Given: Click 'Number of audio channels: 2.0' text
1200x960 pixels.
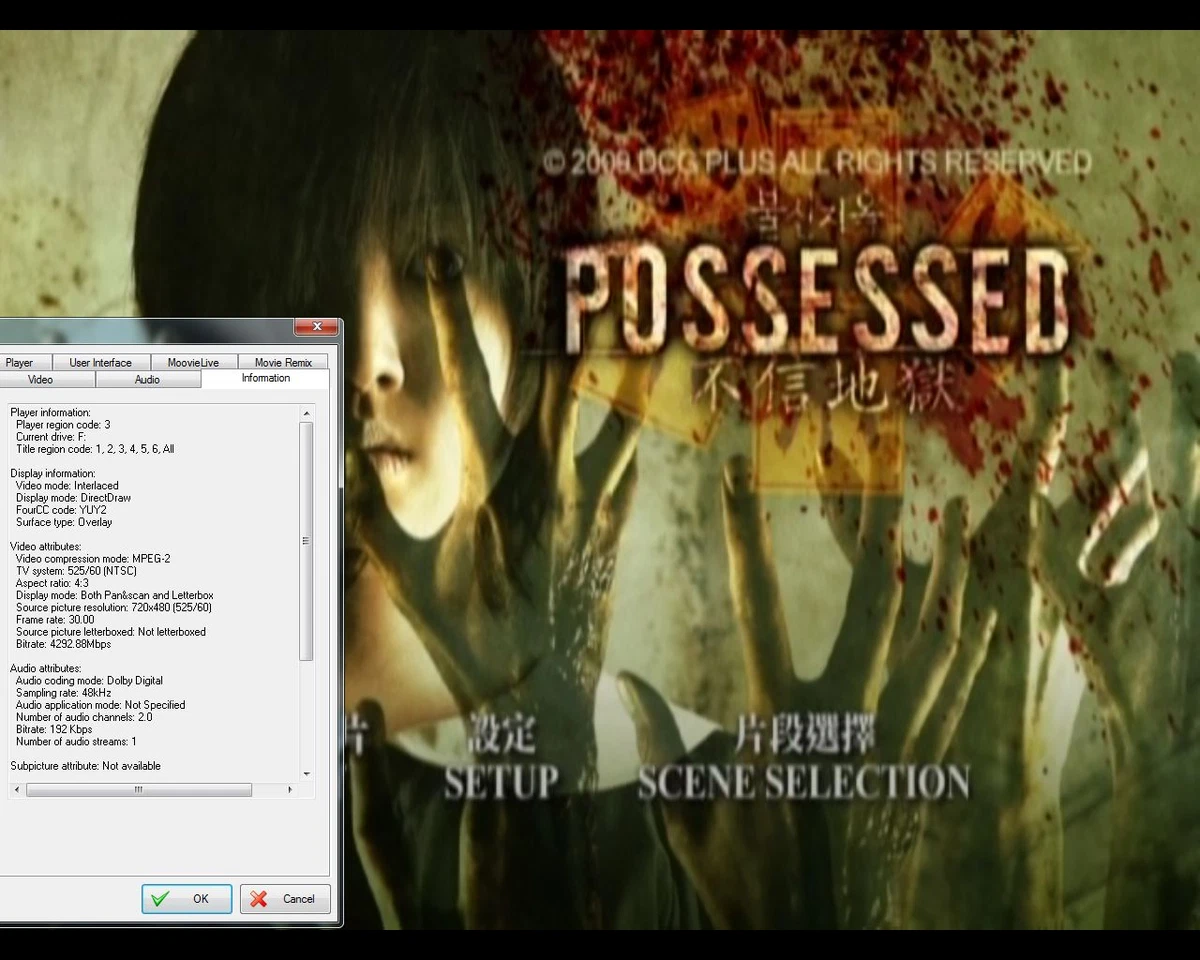Looking at the screenshot, I should (84, 717).
